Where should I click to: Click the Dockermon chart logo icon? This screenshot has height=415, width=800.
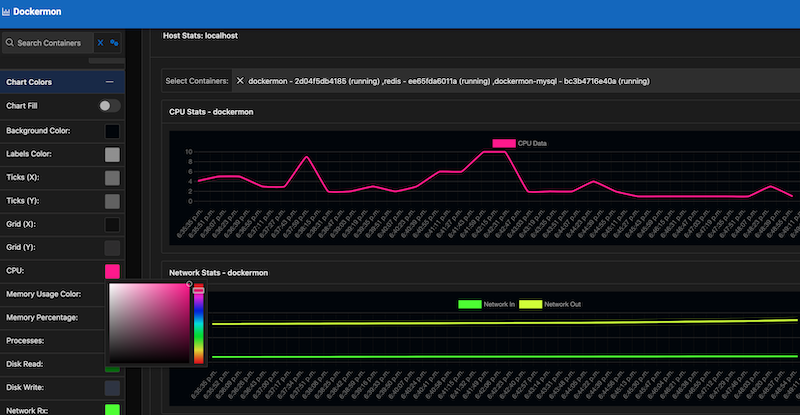6,12
